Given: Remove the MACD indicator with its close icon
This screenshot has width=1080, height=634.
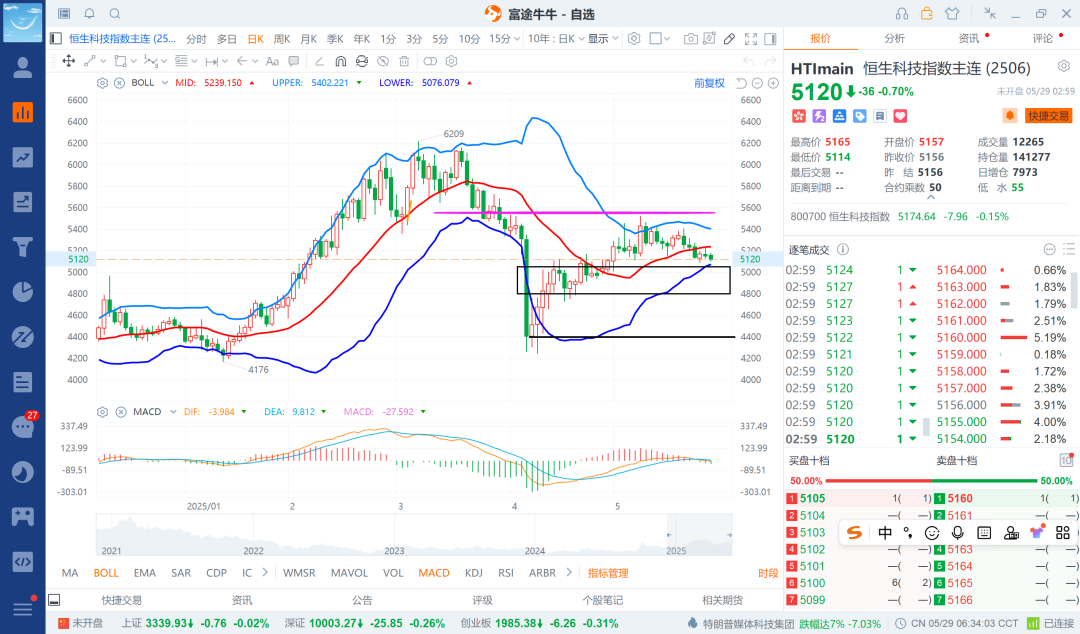Looking at the screenshot, I should (x=121, y=412).
